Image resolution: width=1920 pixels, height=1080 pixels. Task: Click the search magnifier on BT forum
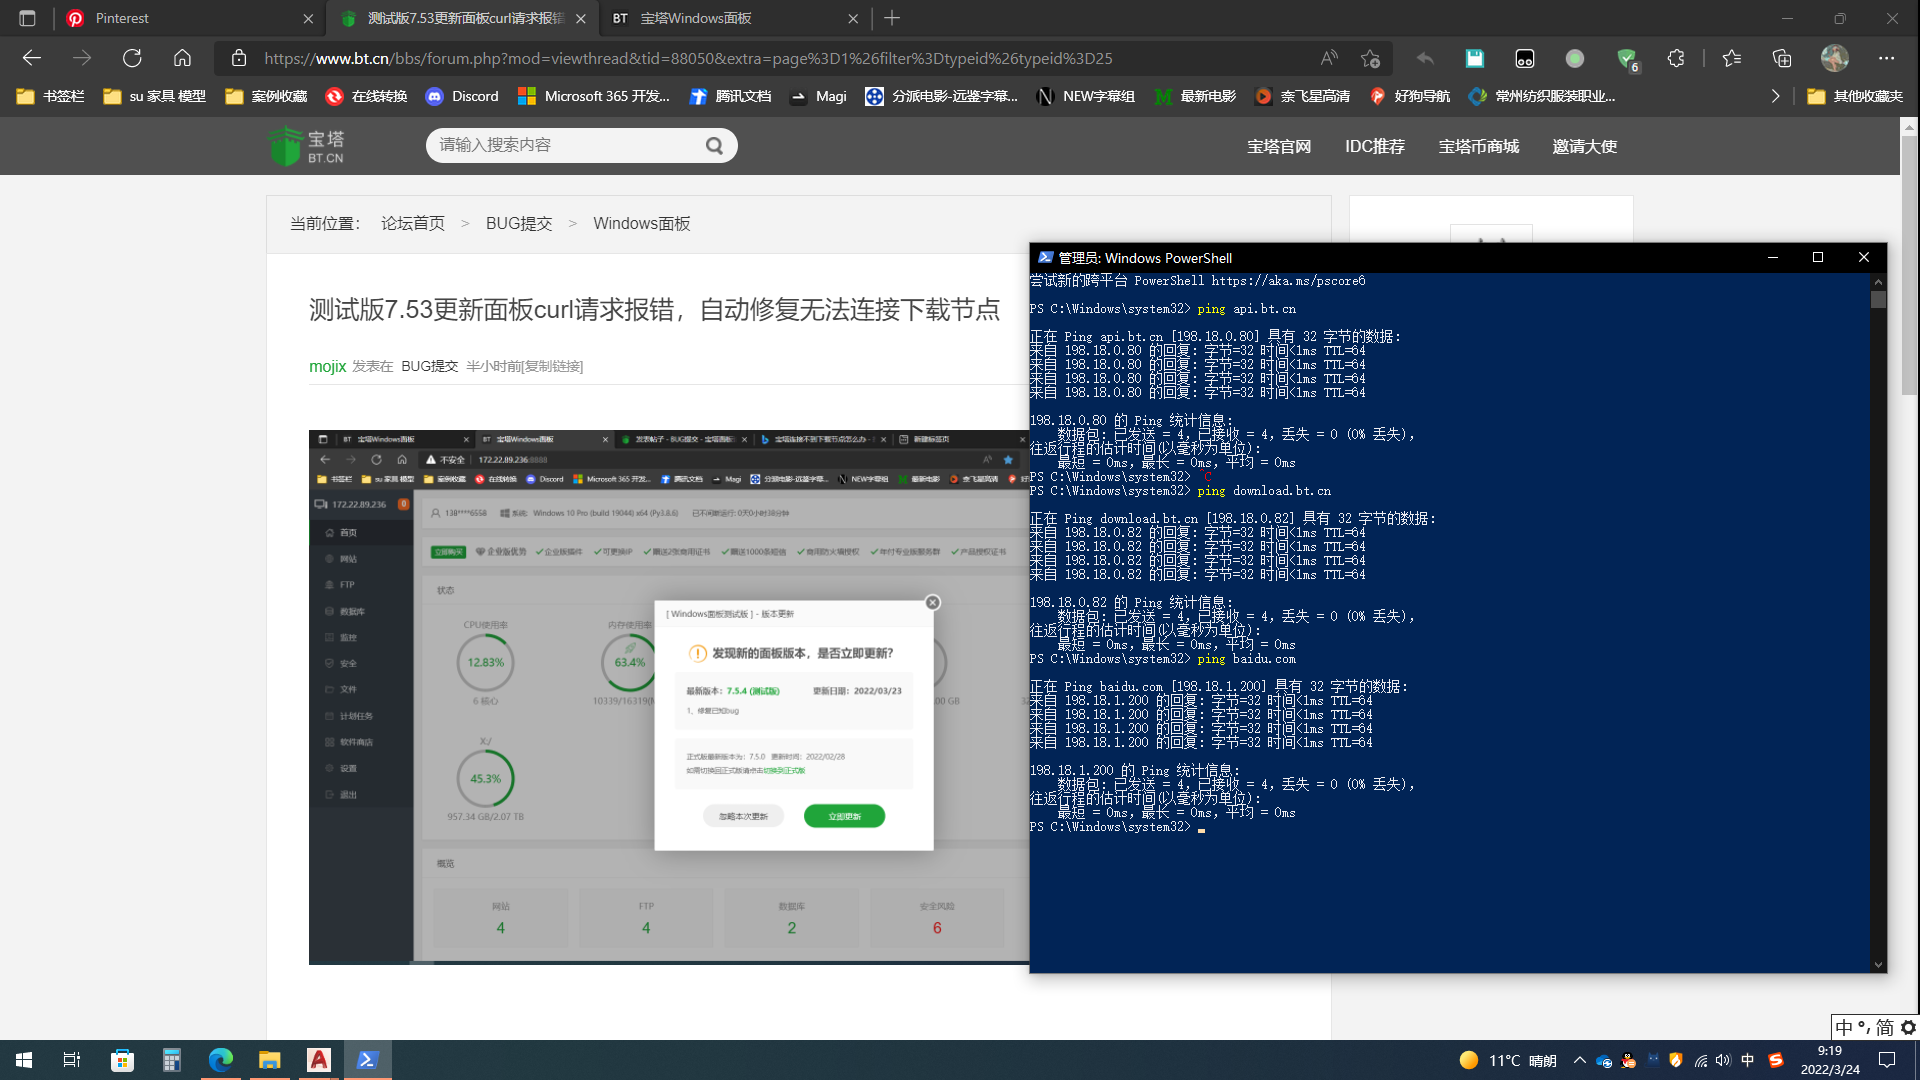pos(714,145)
